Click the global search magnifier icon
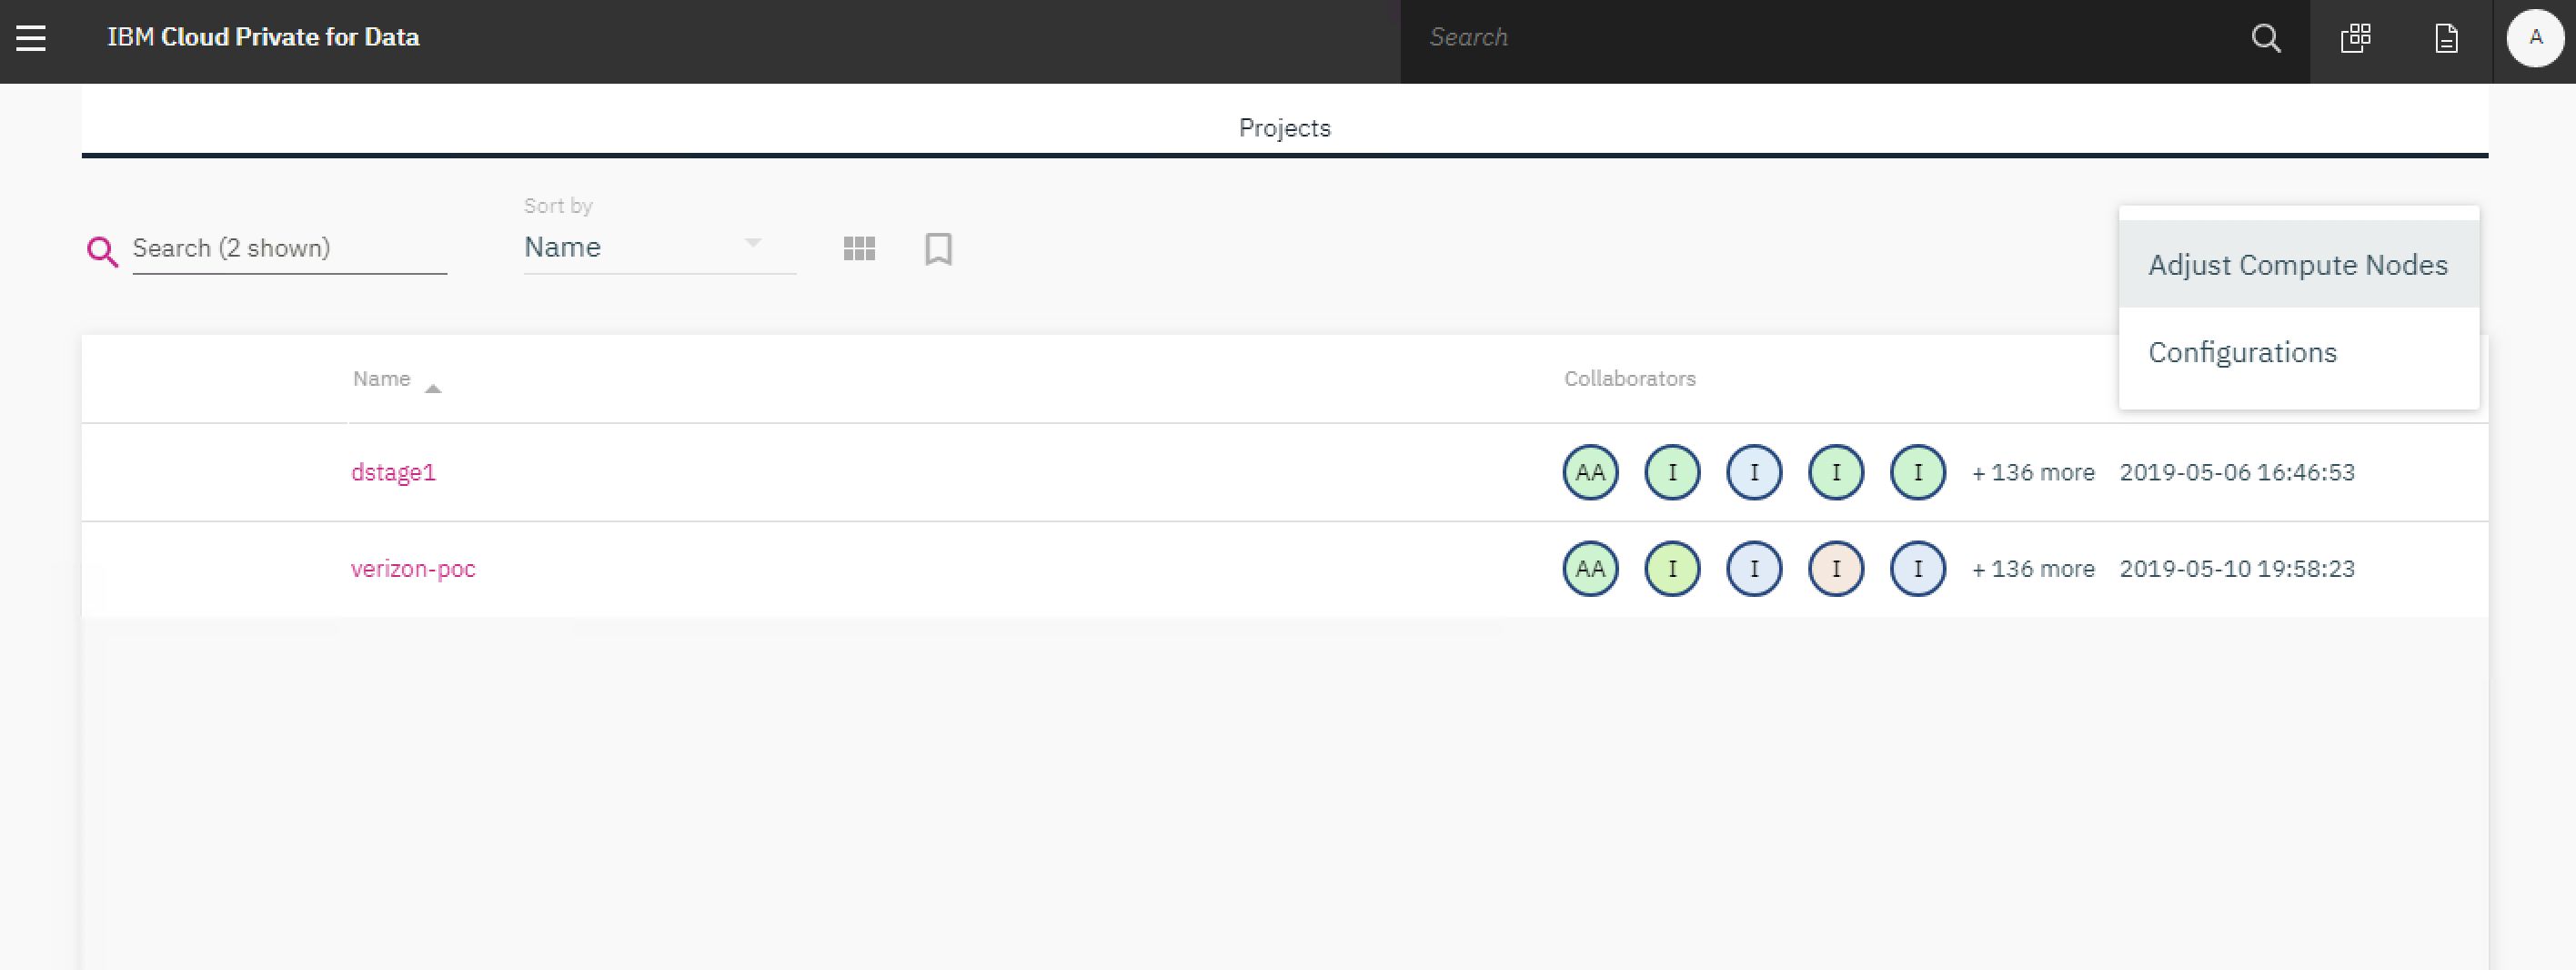The width and height of the screenshot is (2576, 970). click(2265, 38)
